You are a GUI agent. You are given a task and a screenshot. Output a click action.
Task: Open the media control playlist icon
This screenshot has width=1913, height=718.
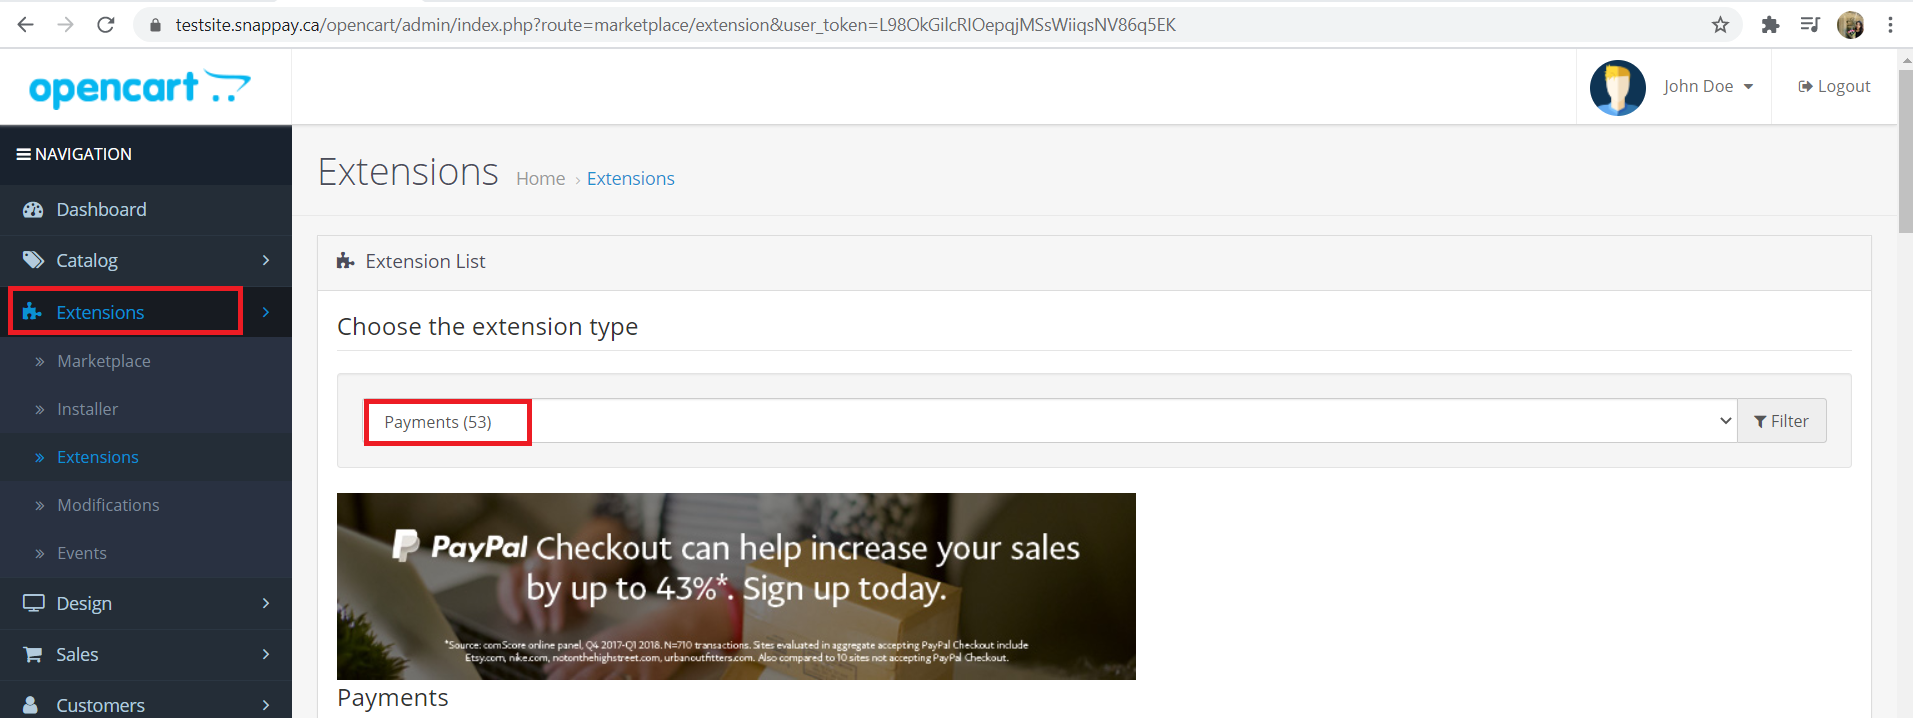1810,25
